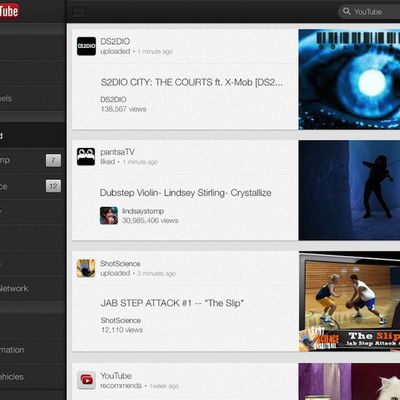Click the '3 minutes ago' timestamp
This screenshot has height=400, width=400.
(x=156, y=273)
